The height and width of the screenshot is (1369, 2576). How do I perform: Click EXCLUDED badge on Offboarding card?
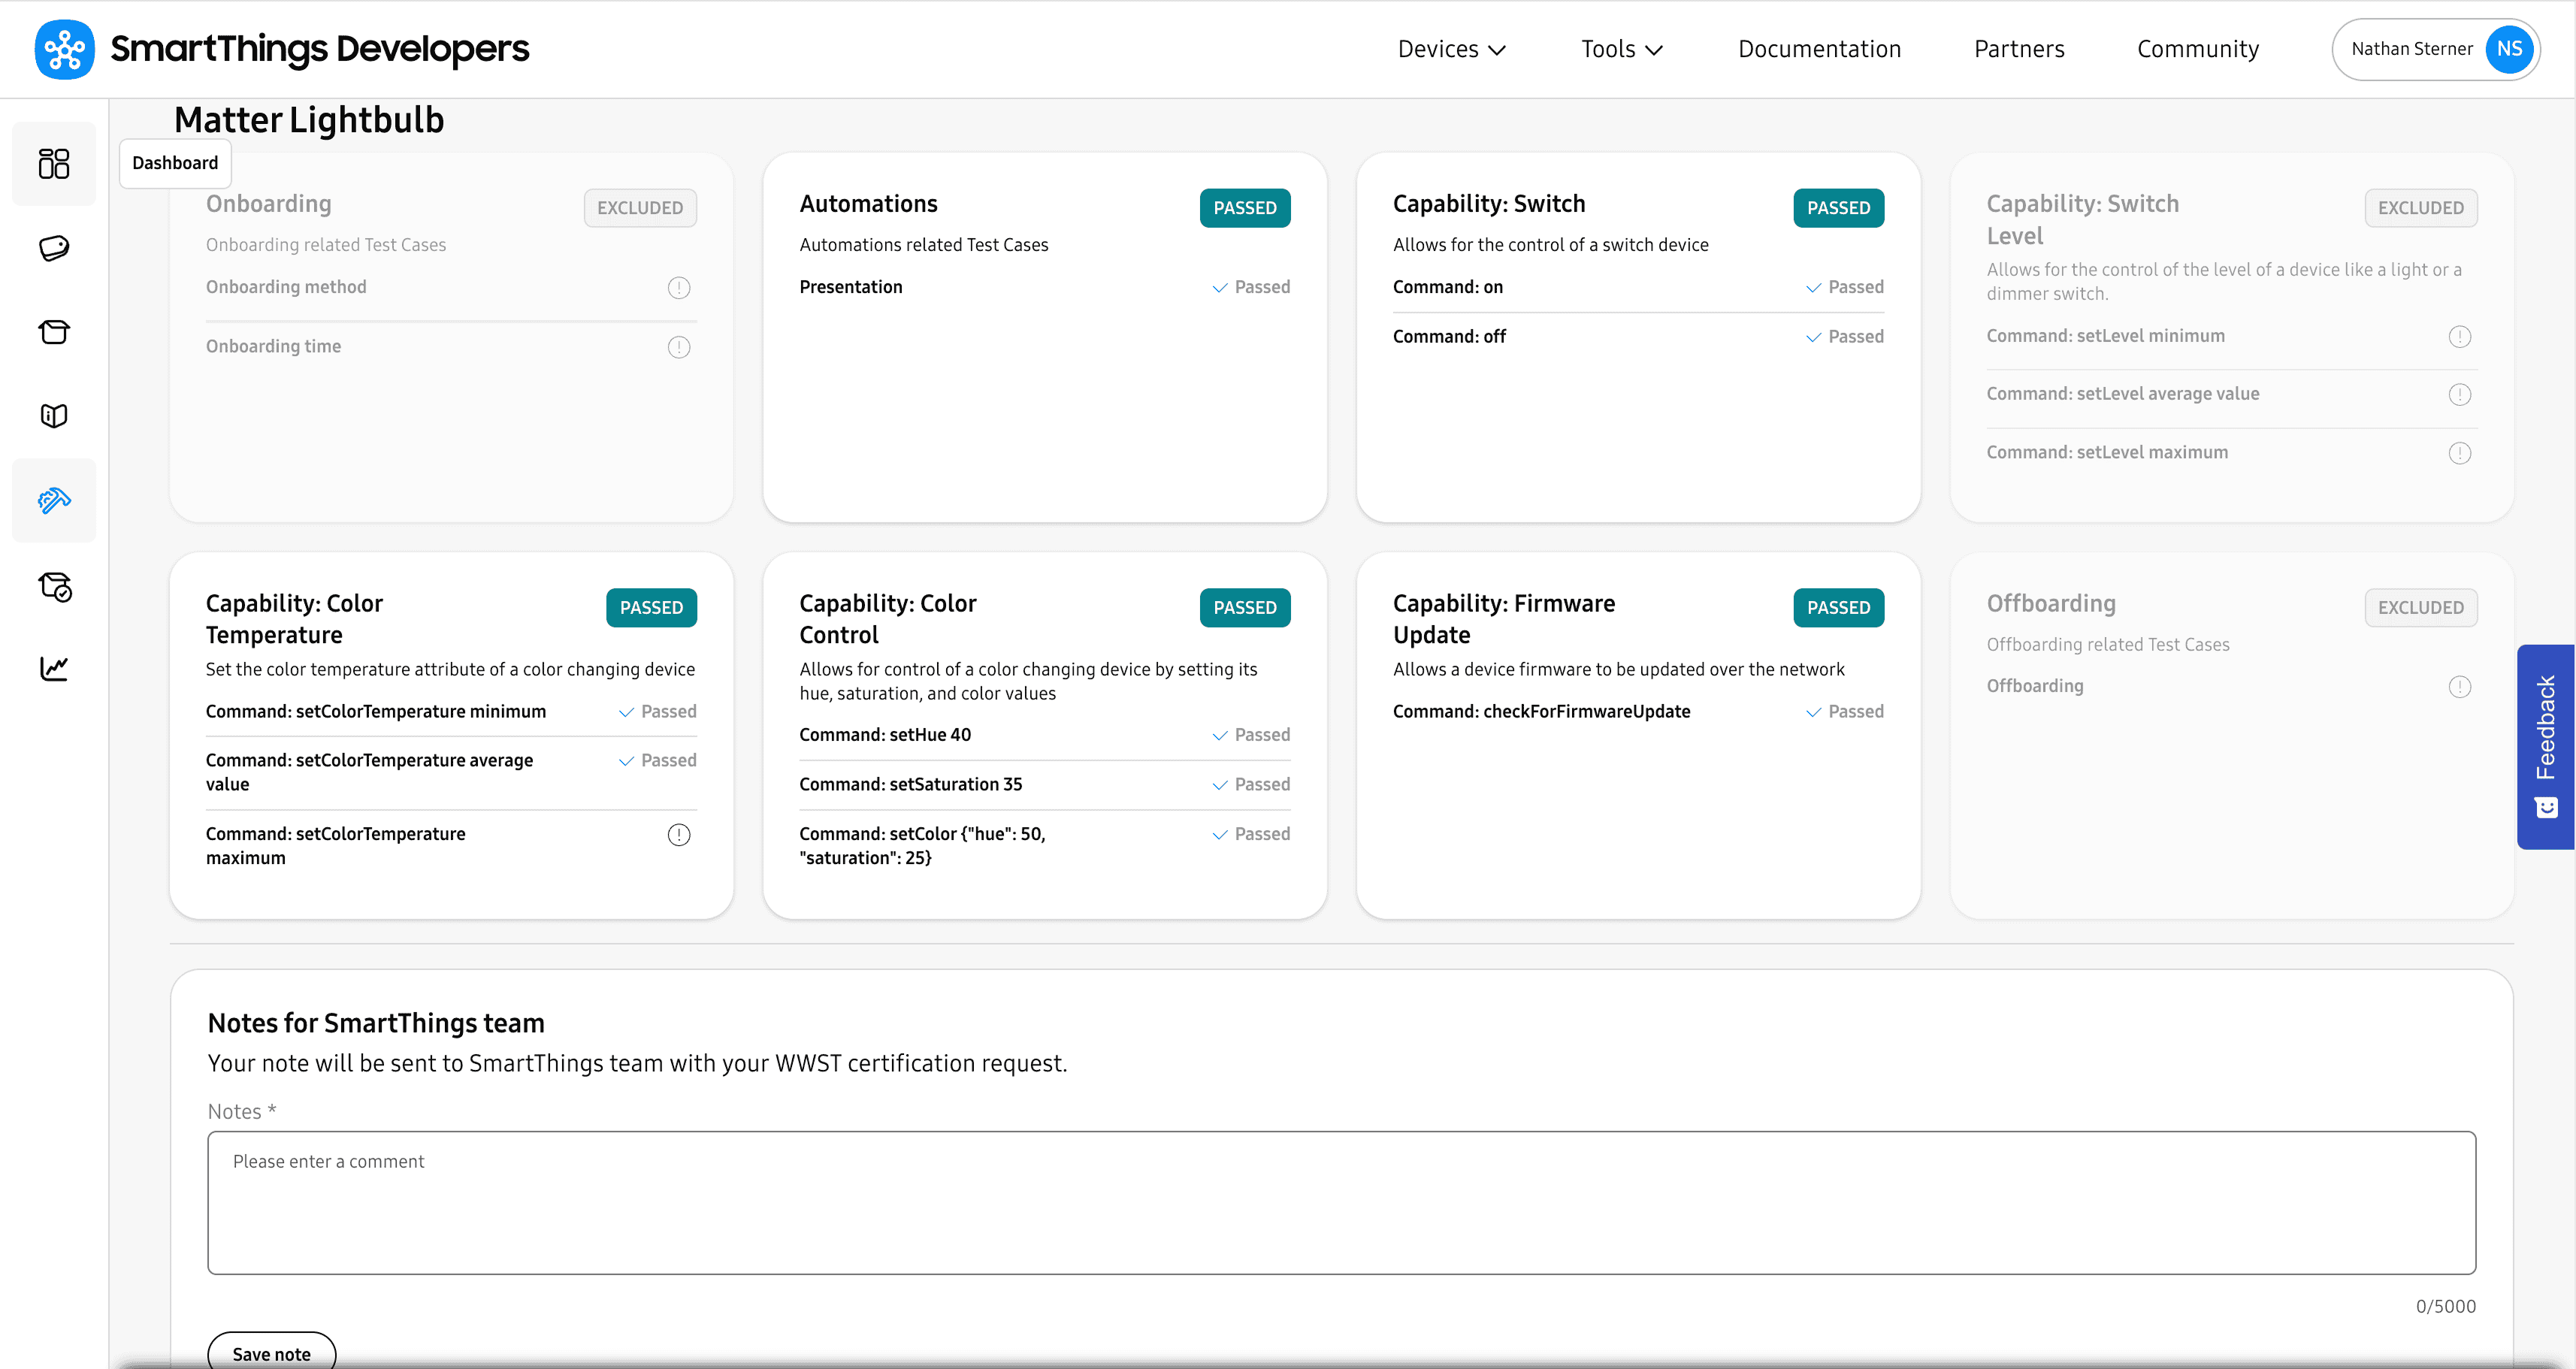2421,608
